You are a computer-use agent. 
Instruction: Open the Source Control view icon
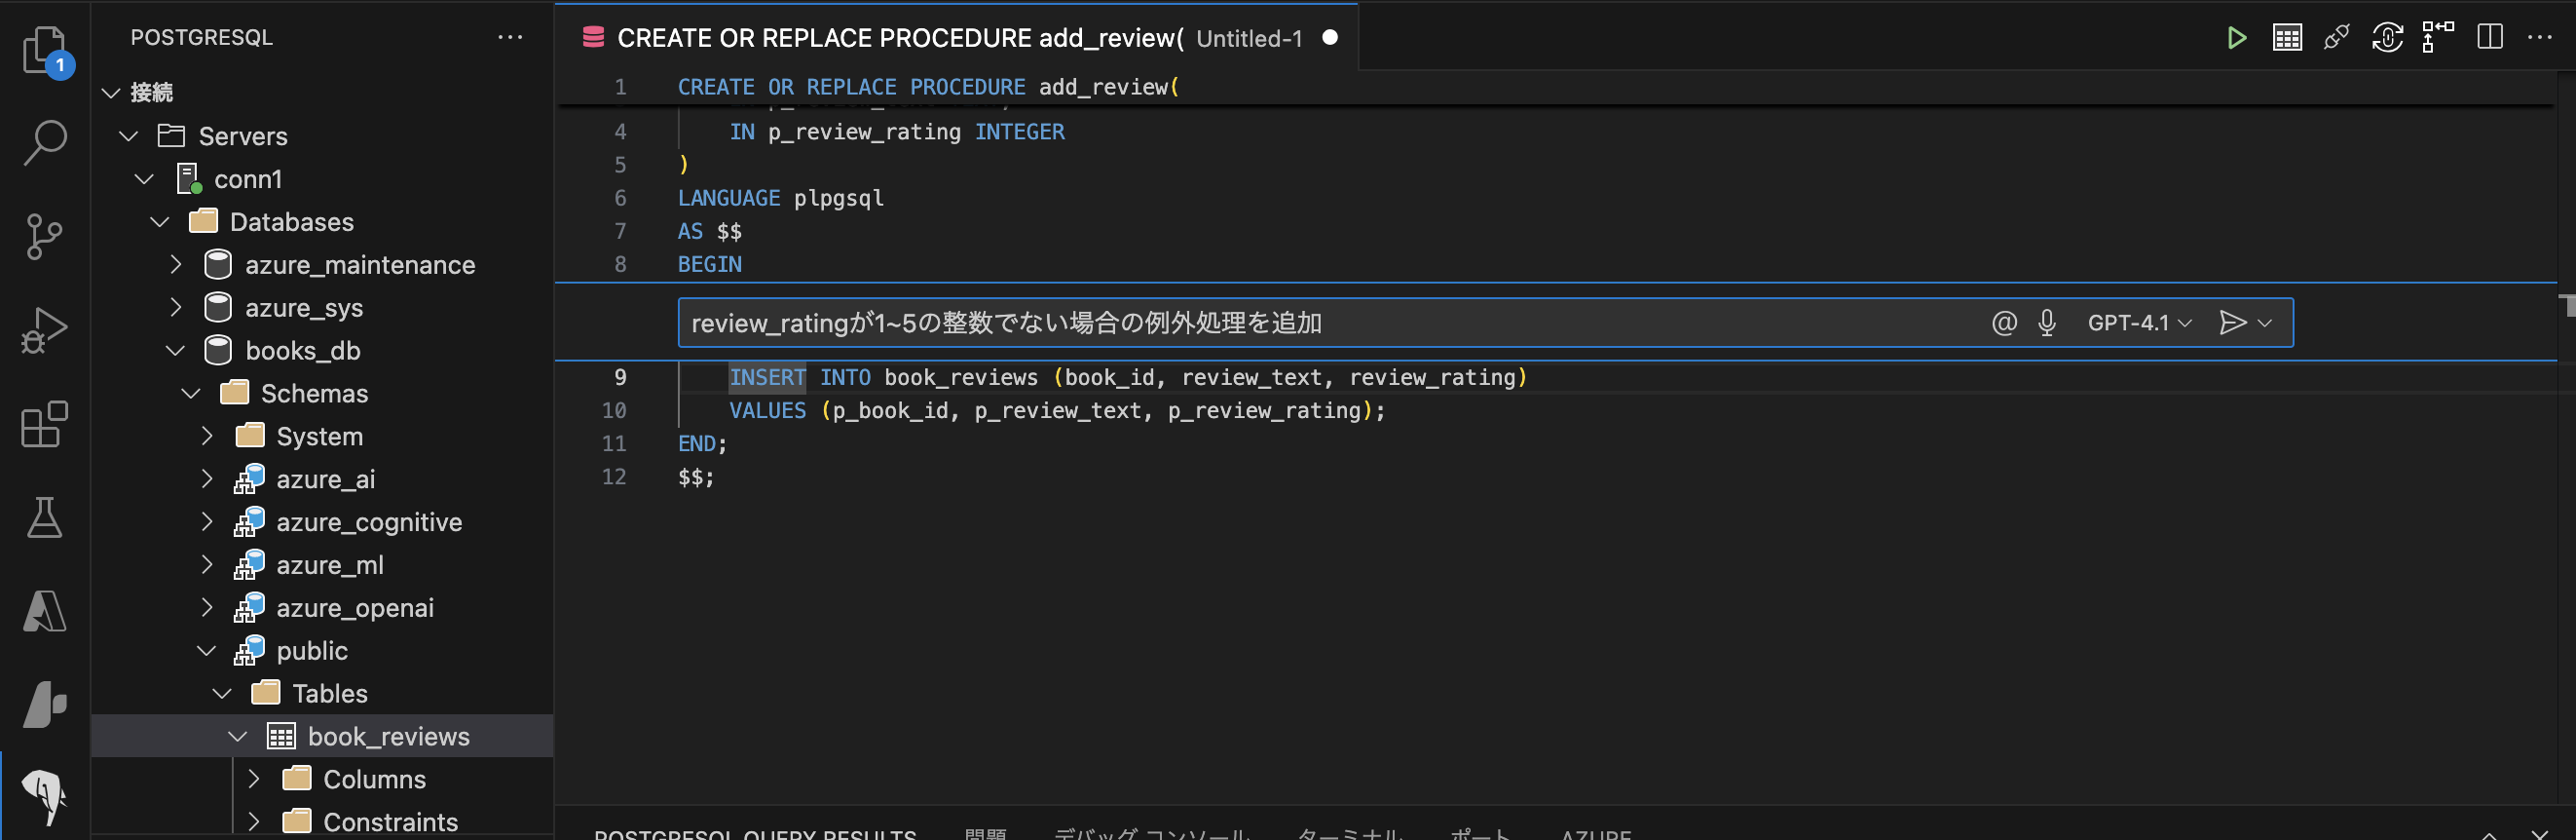point(45,237)
